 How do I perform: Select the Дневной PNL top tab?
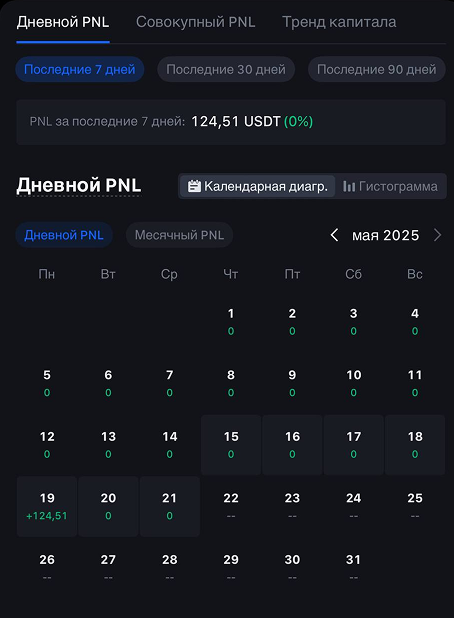tap(63, 22)
